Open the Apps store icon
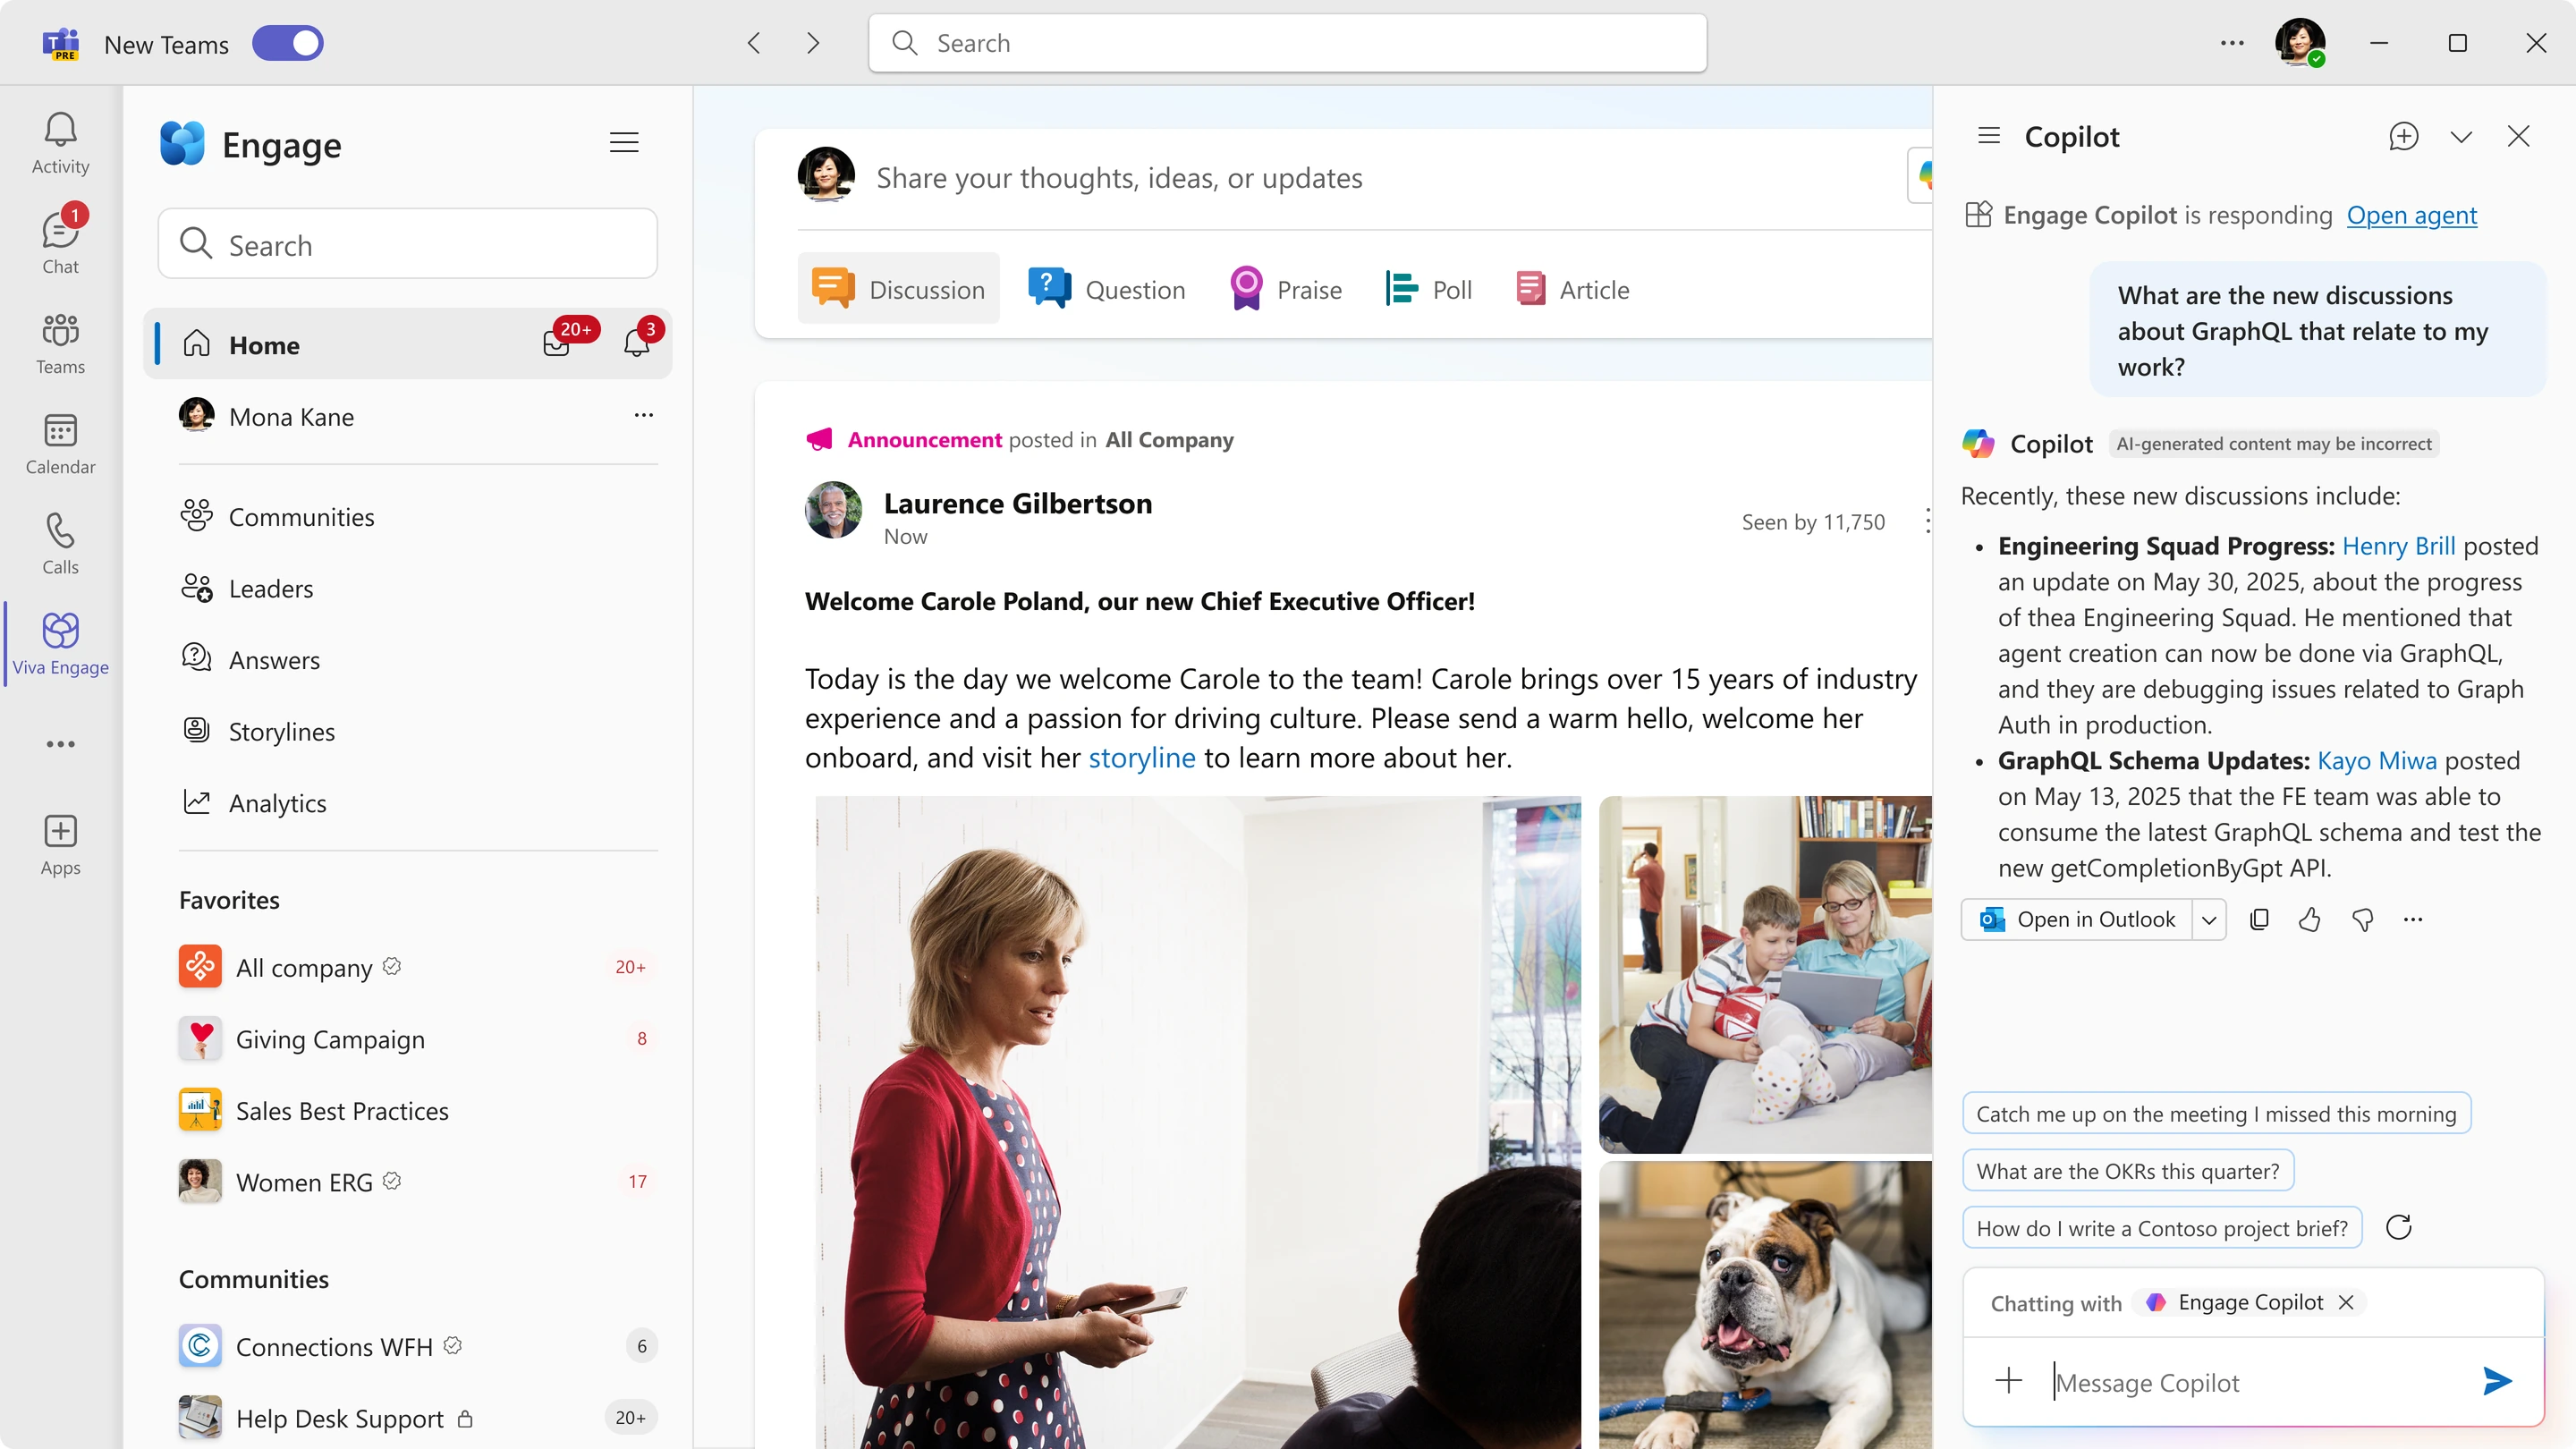This screenshot has height=1449, width=2576. point(60,844)
